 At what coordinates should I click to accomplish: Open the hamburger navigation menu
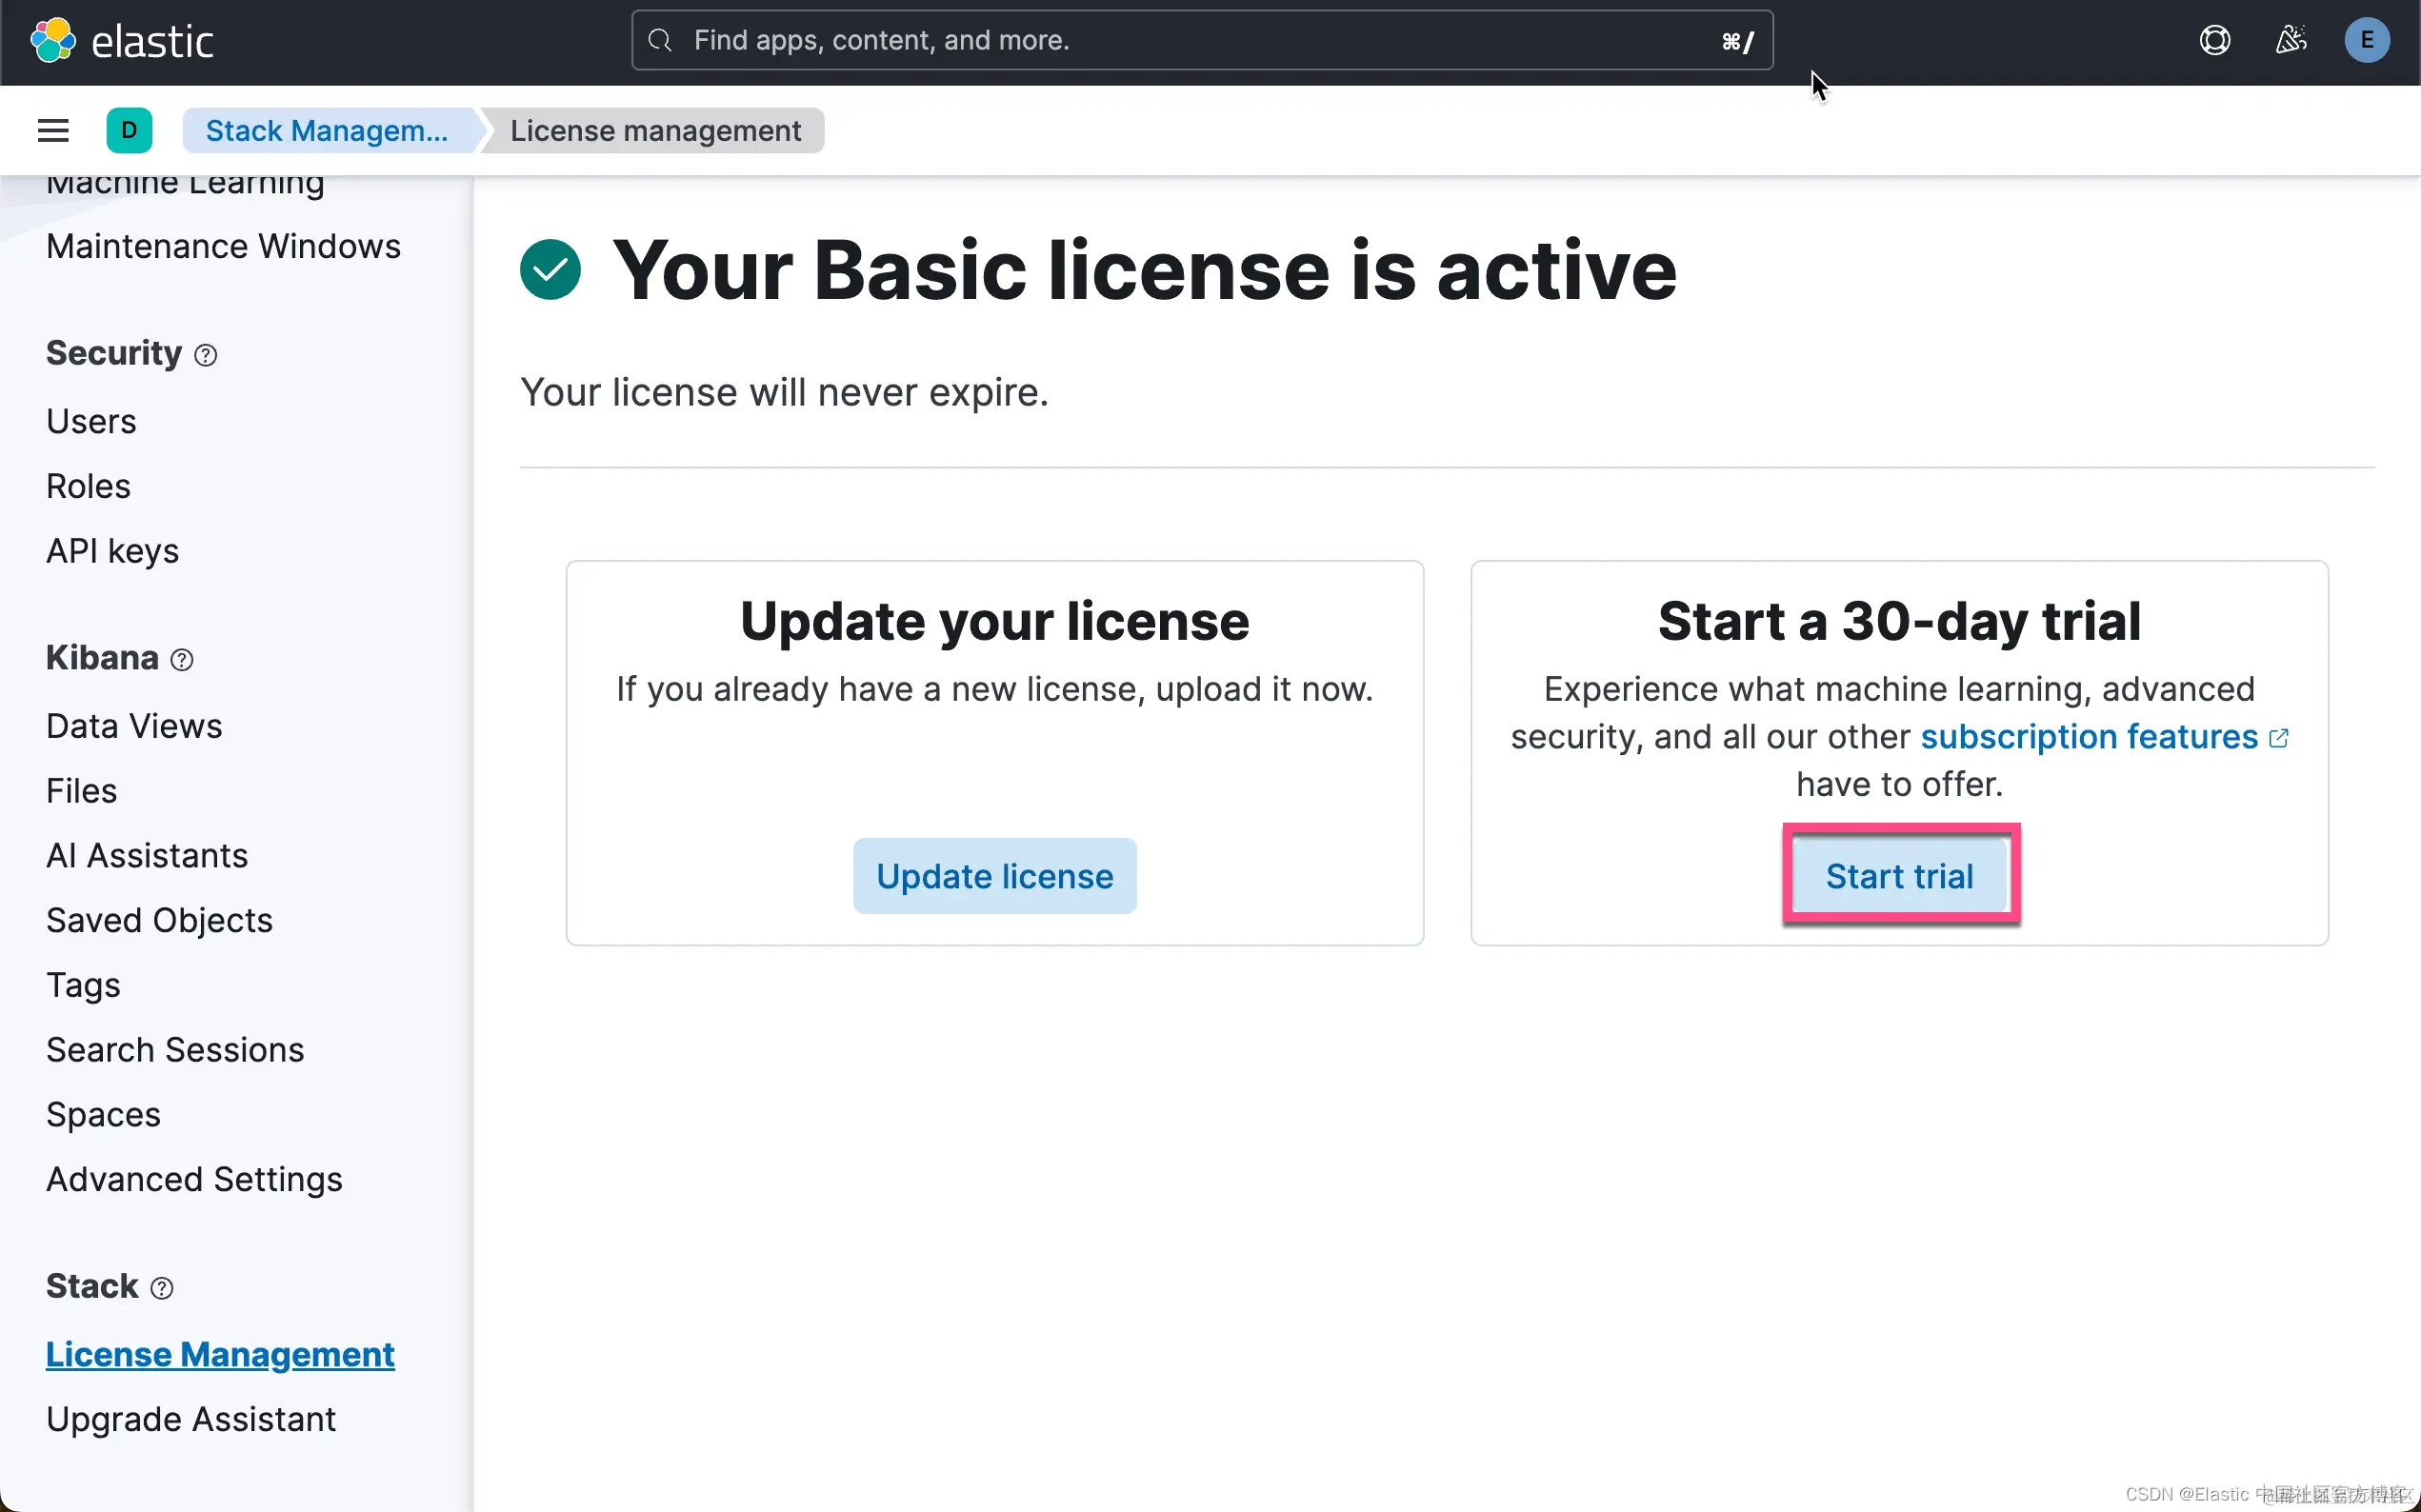53,130
